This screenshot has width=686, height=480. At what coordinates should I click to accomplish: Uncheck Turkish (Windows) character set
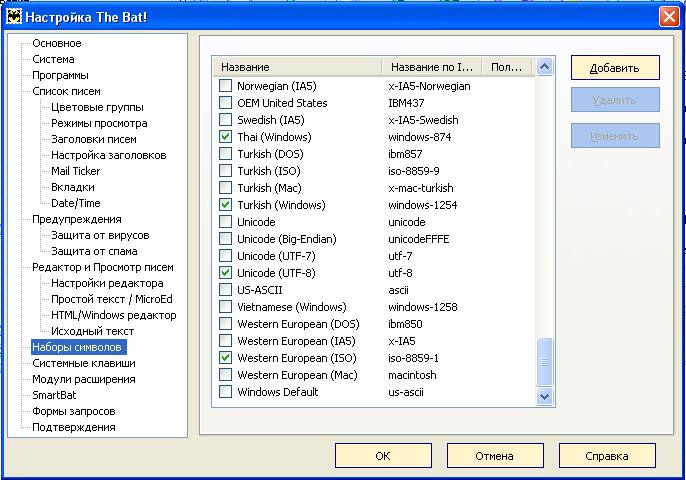225,205
